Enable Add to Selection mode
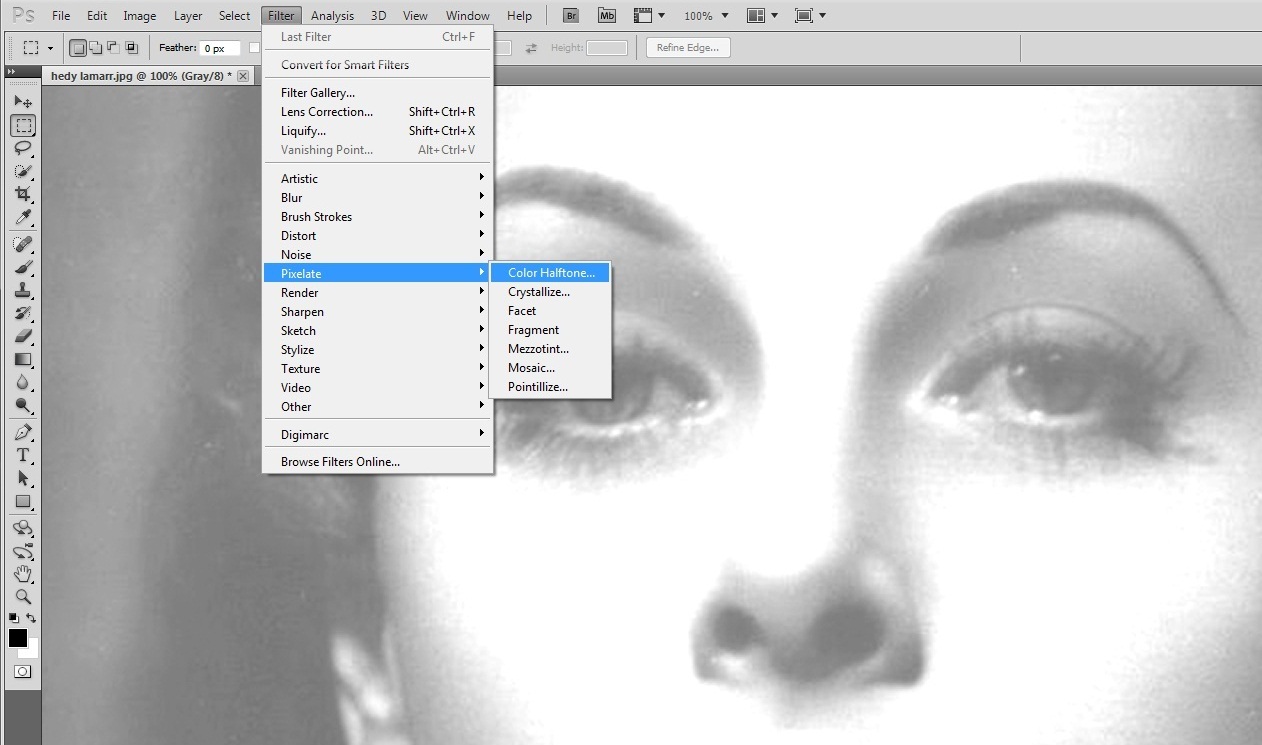 pyautogui.click(x=95, y=48)
